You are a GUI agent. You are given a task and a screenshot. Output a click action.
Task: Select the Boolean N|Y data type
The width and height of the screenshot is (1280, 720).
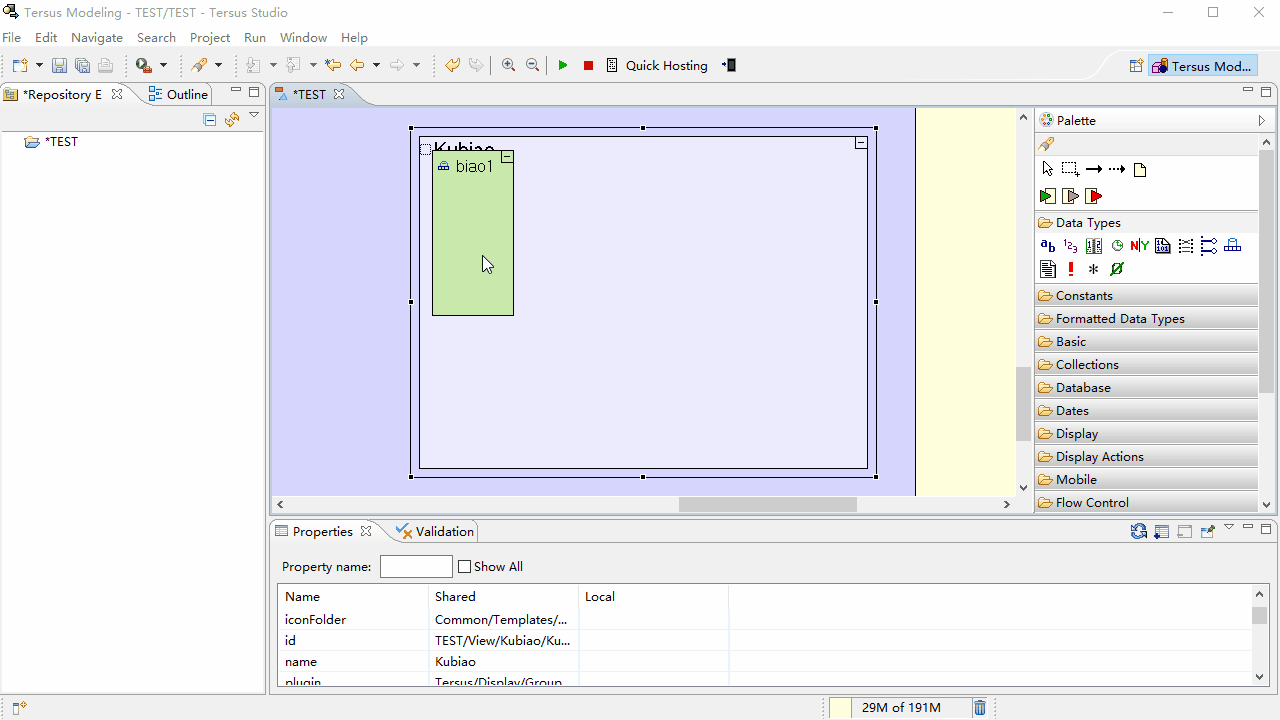[x=1140, y=246]
